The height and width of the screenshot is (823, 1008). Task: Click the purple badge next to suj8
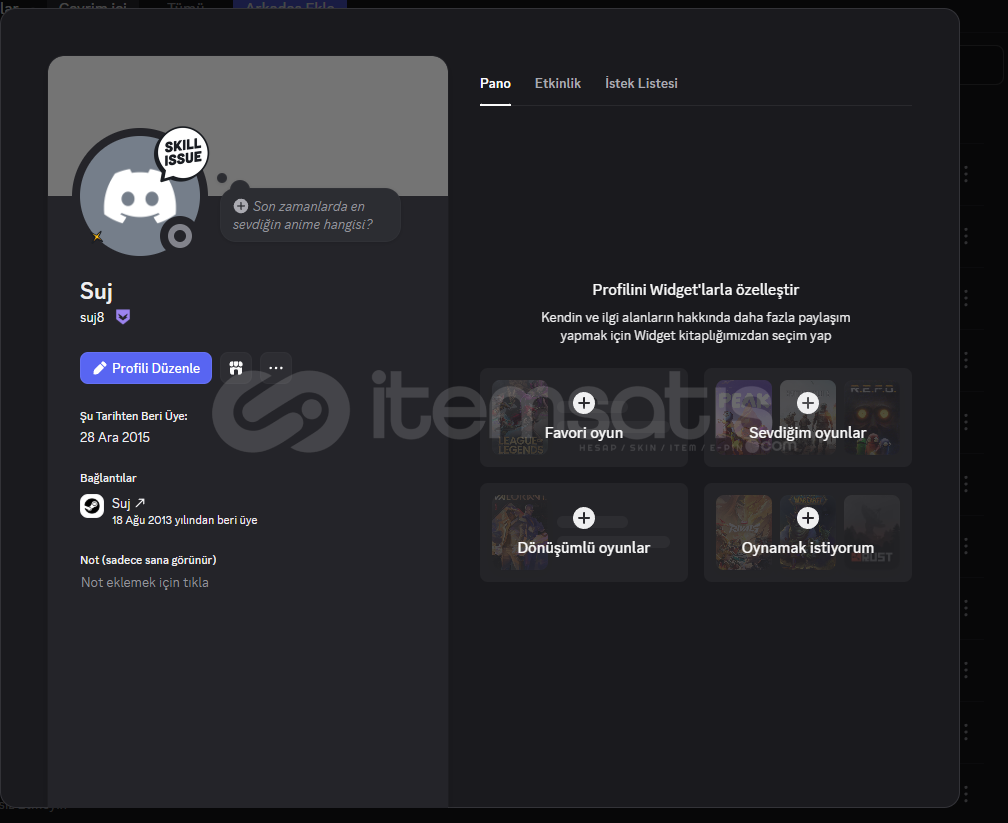click(x=123, y=317)
